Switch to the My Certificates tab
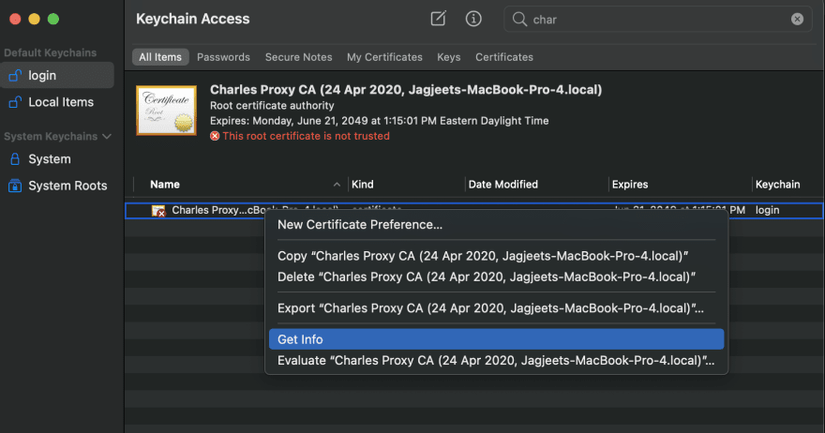Image resolution: width=825 pixels, height=433 pixels. coord(384,57)
